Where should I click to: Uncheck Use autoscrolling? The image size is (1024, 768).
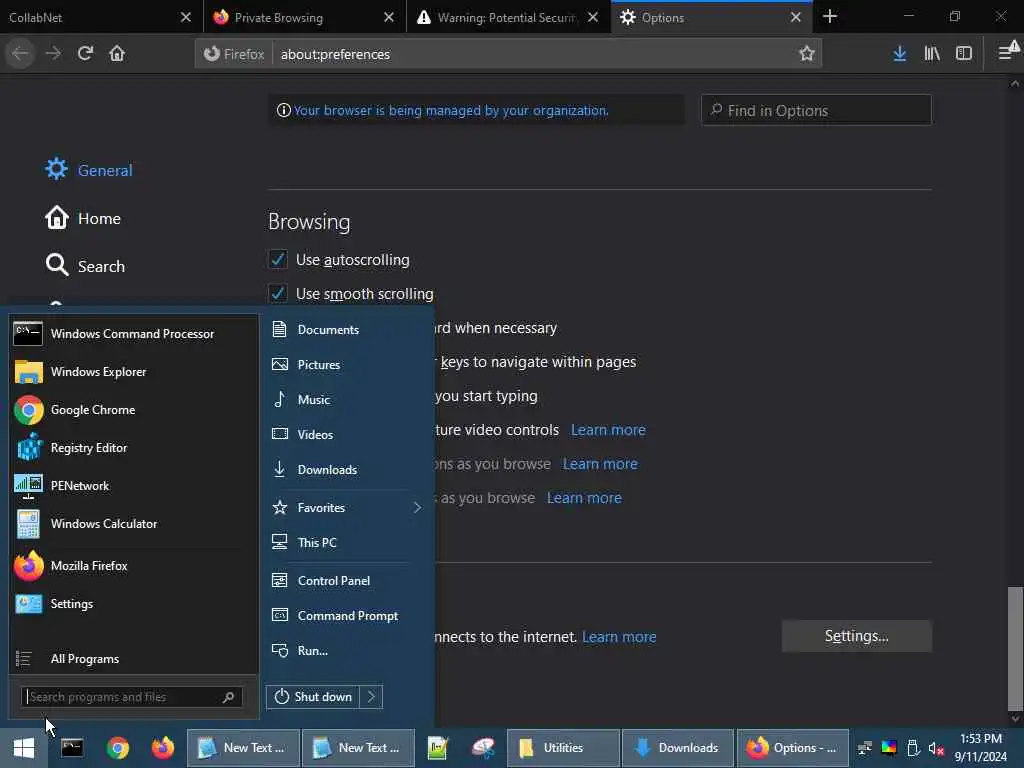pyautogui.click(x=278, y=259)
